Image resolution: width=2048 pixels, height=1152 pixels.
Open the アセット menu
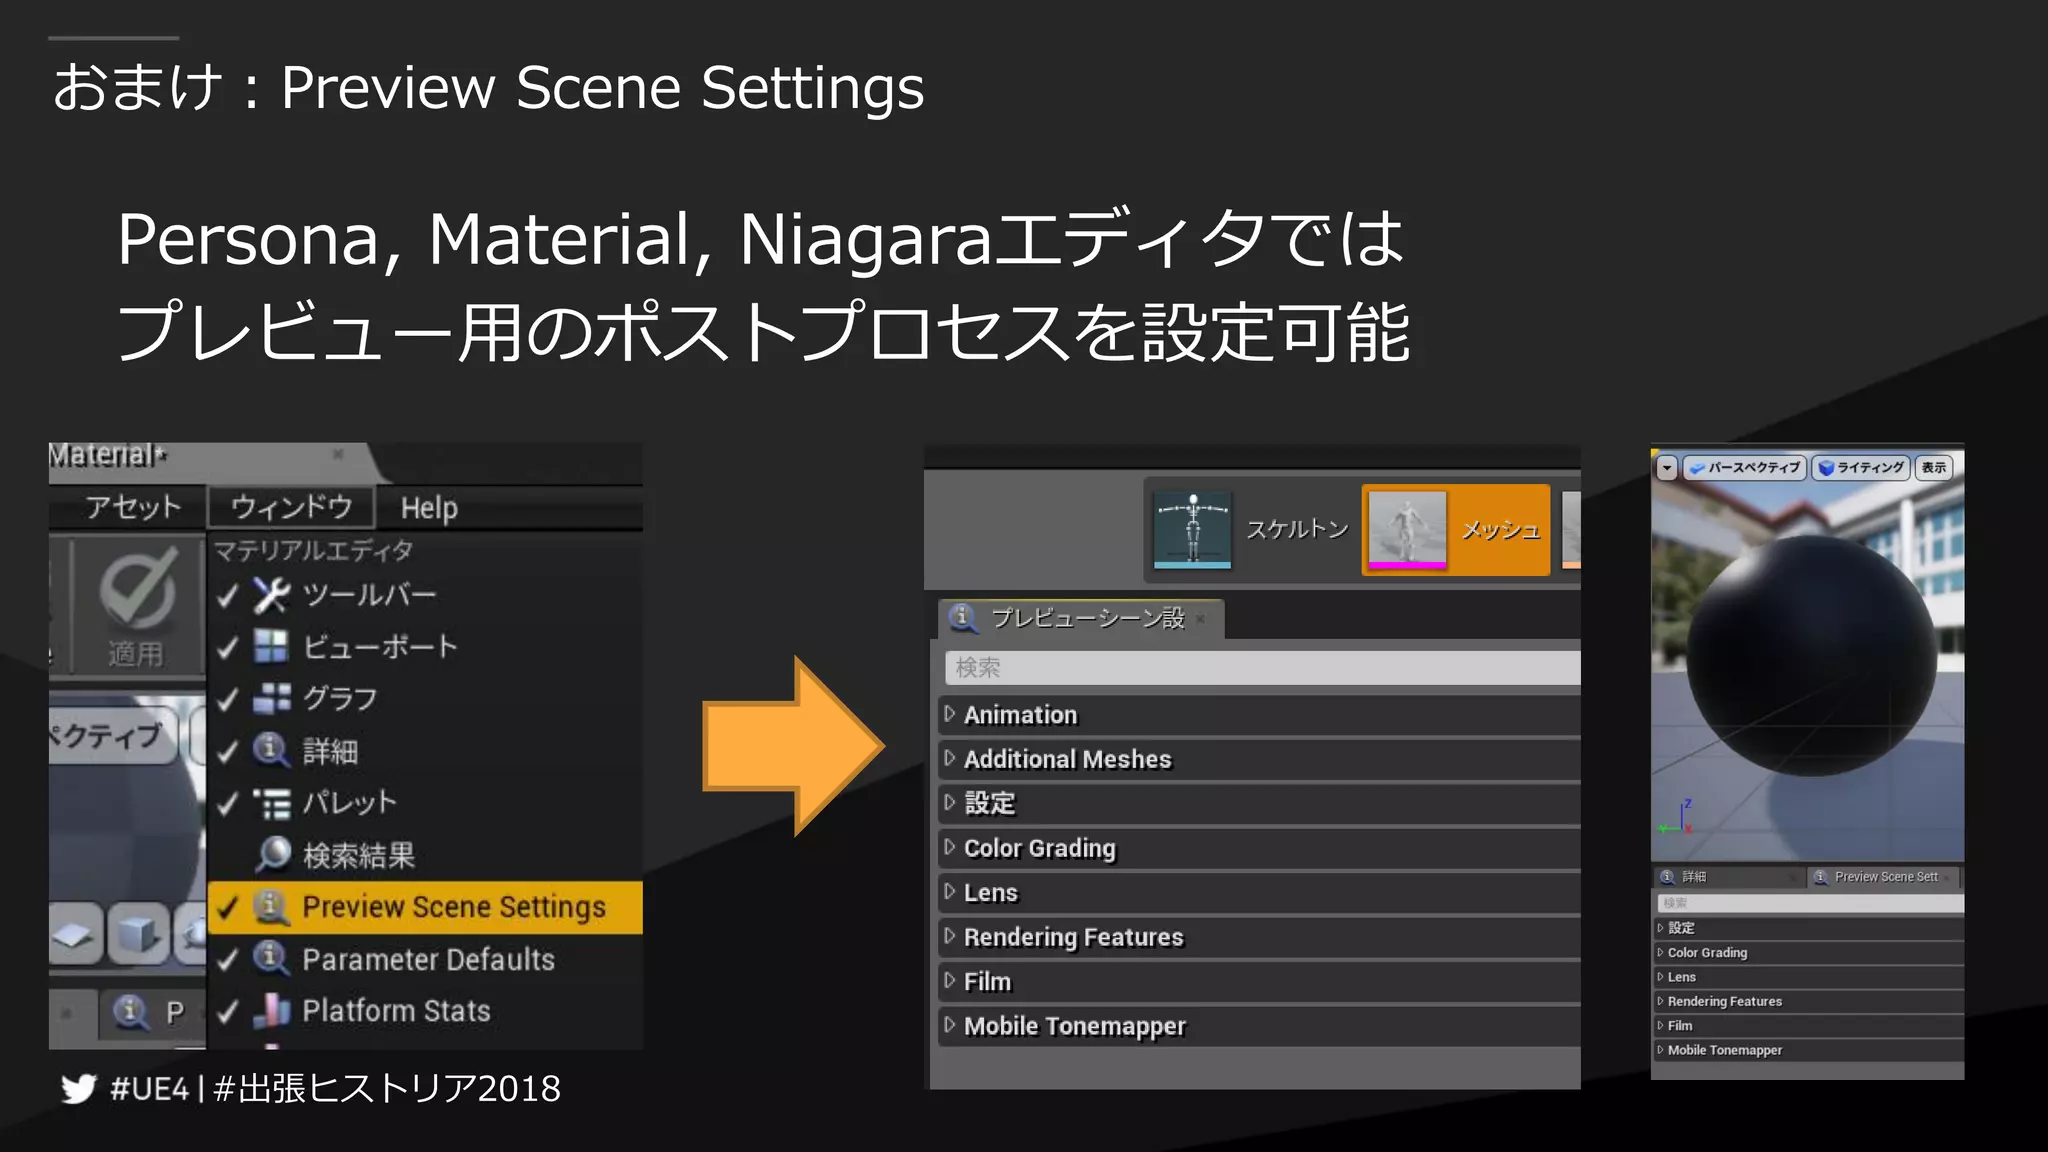tap(133, 507)
